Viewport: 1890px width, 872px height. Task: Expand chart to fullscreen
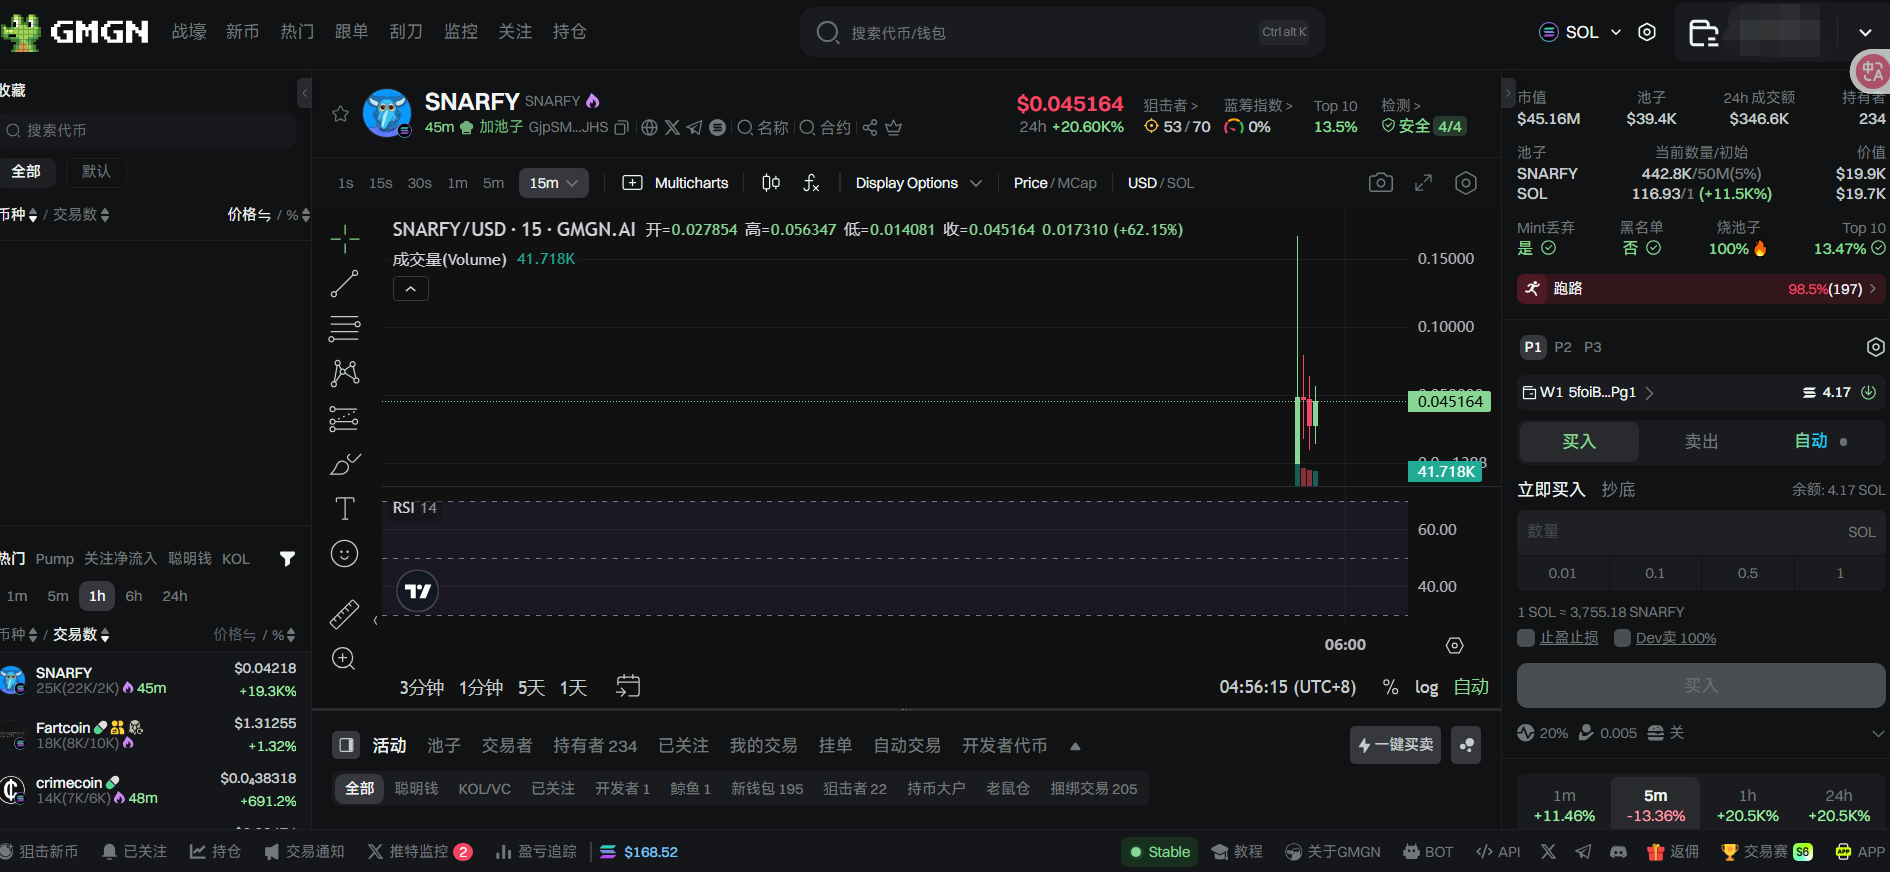(x=1423, y=183)
